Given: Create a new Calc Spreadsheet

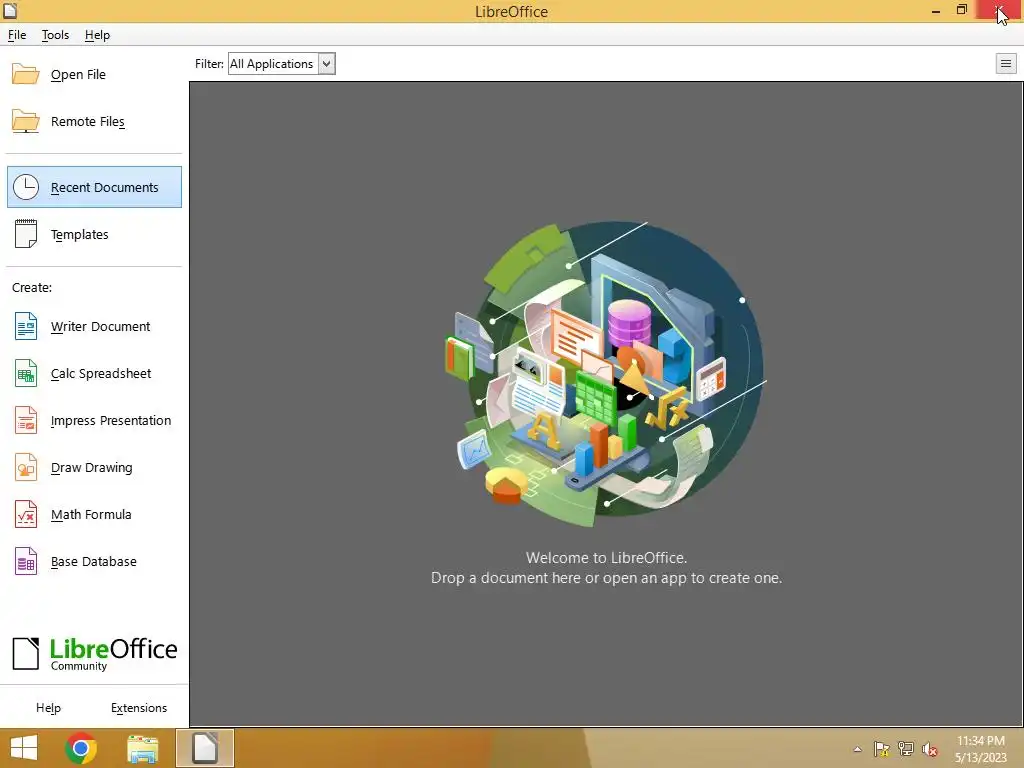Looking at the screenshot, I should 101,374.
